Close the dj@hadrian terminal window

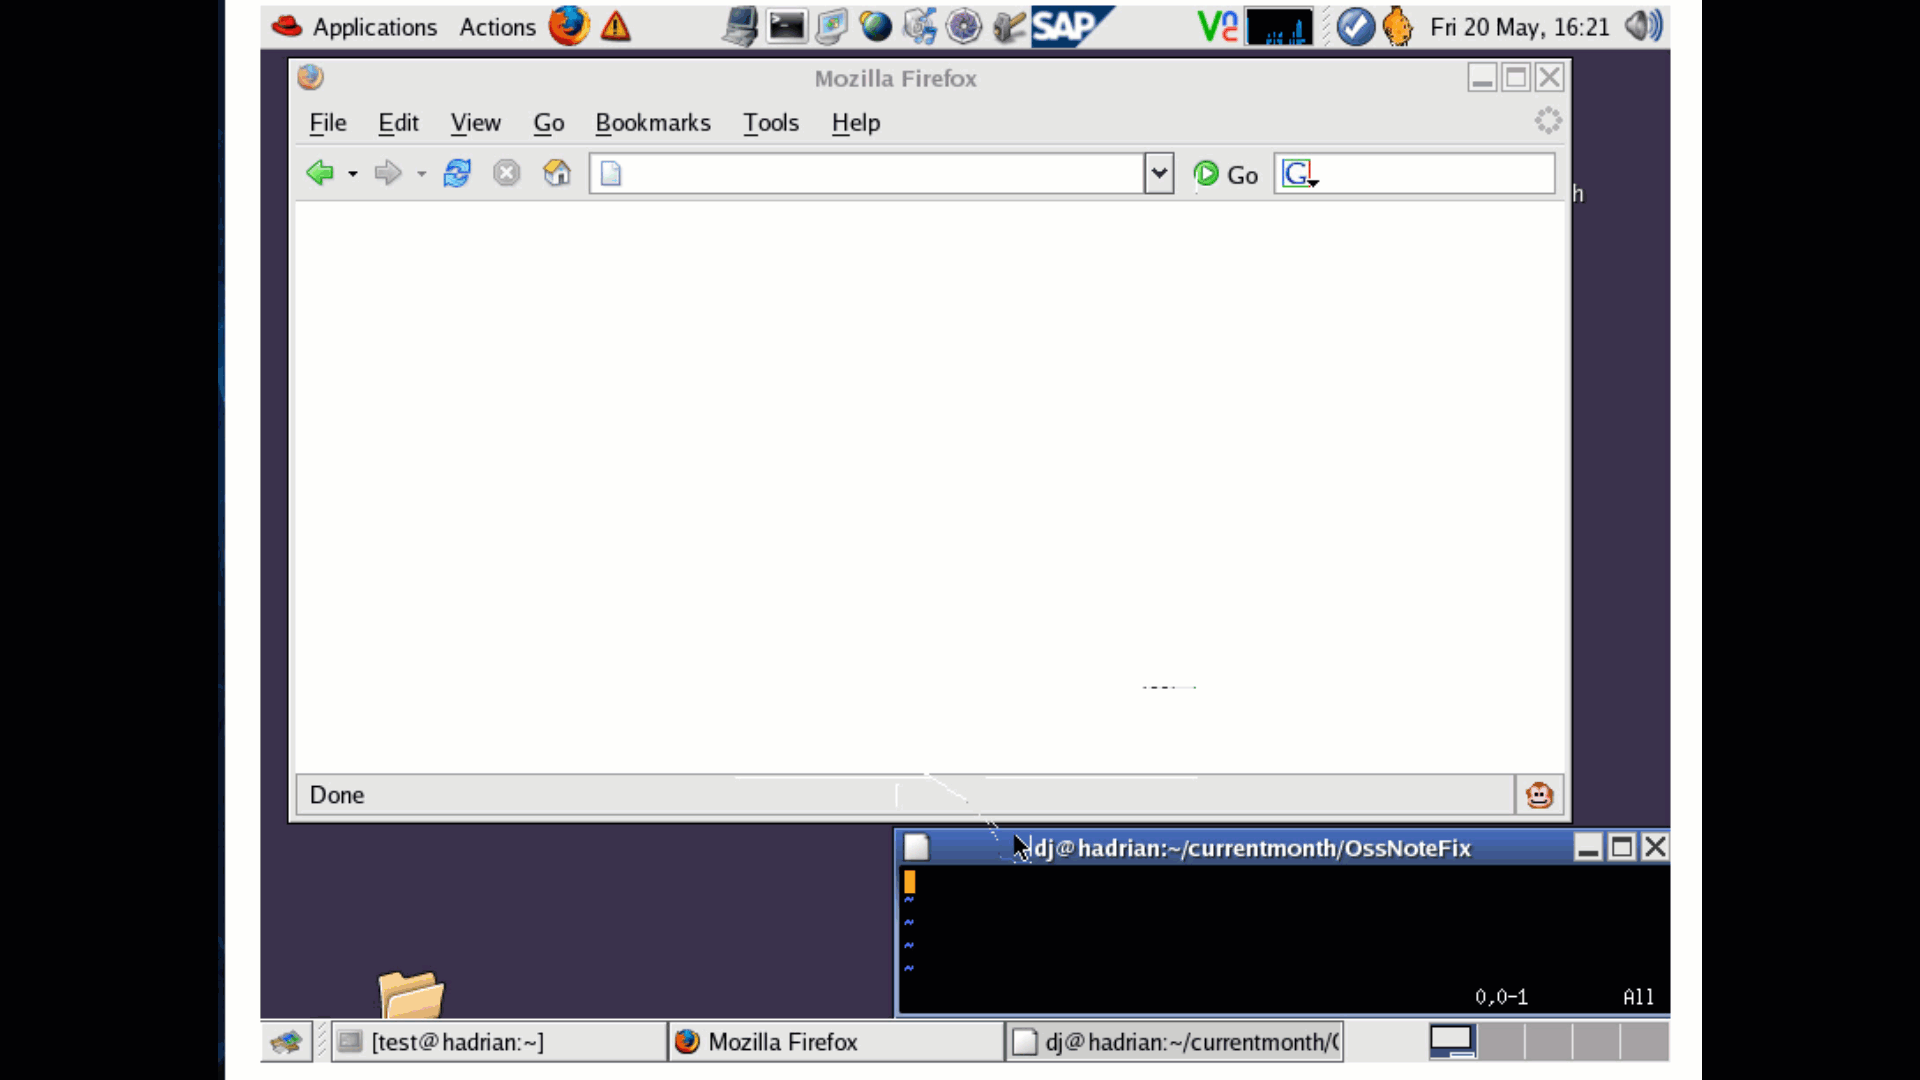[x=1656, y=848]
